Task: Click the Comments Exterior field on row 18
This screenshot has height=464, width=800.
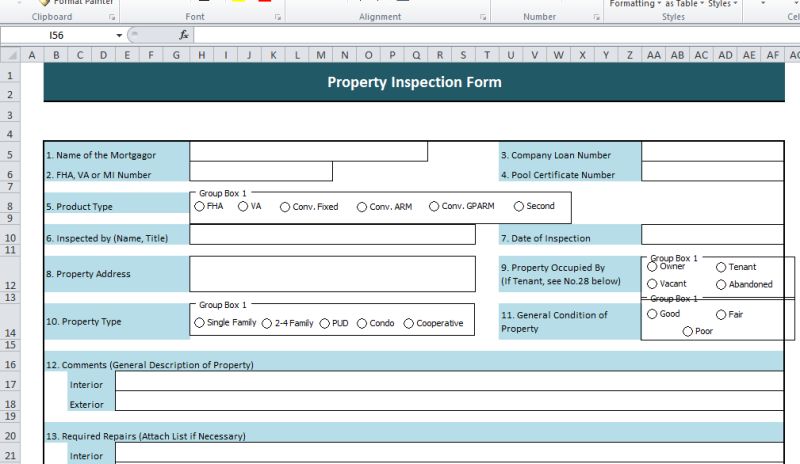Action: click(x=449, y=401)
